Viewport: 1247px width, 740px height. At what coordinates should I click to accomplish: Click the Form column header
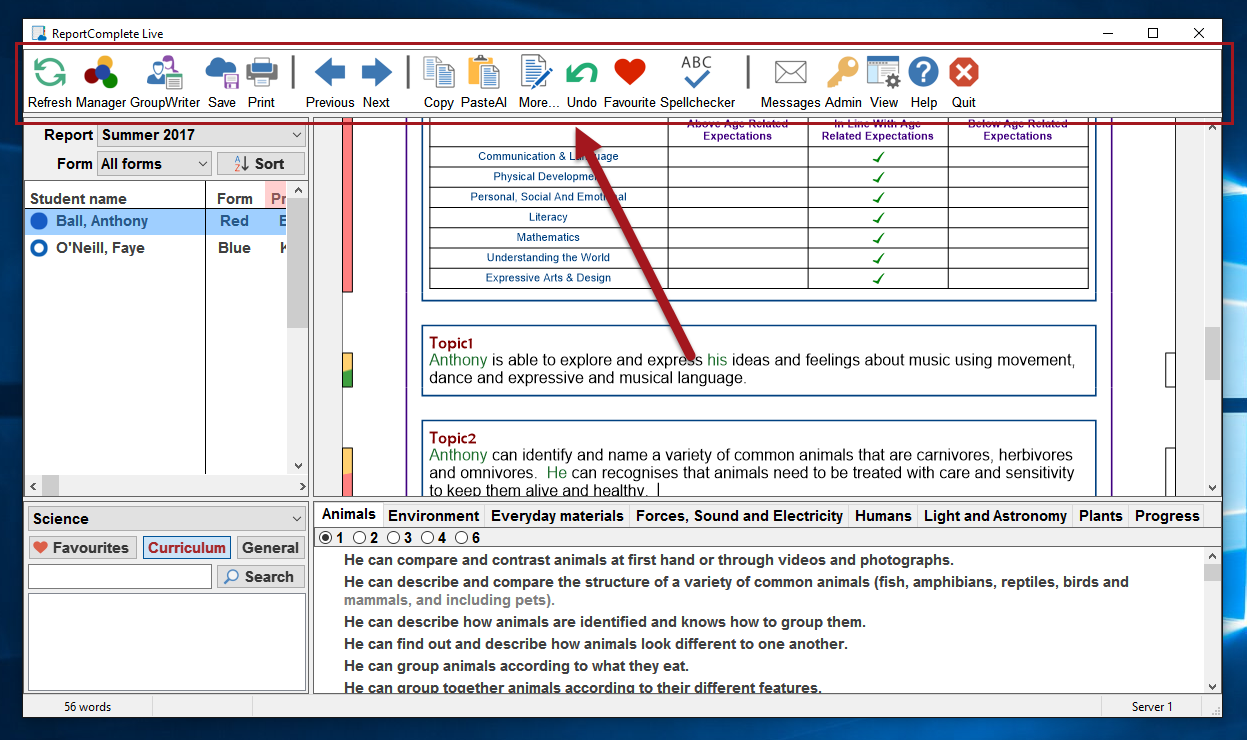click(235, 198)
